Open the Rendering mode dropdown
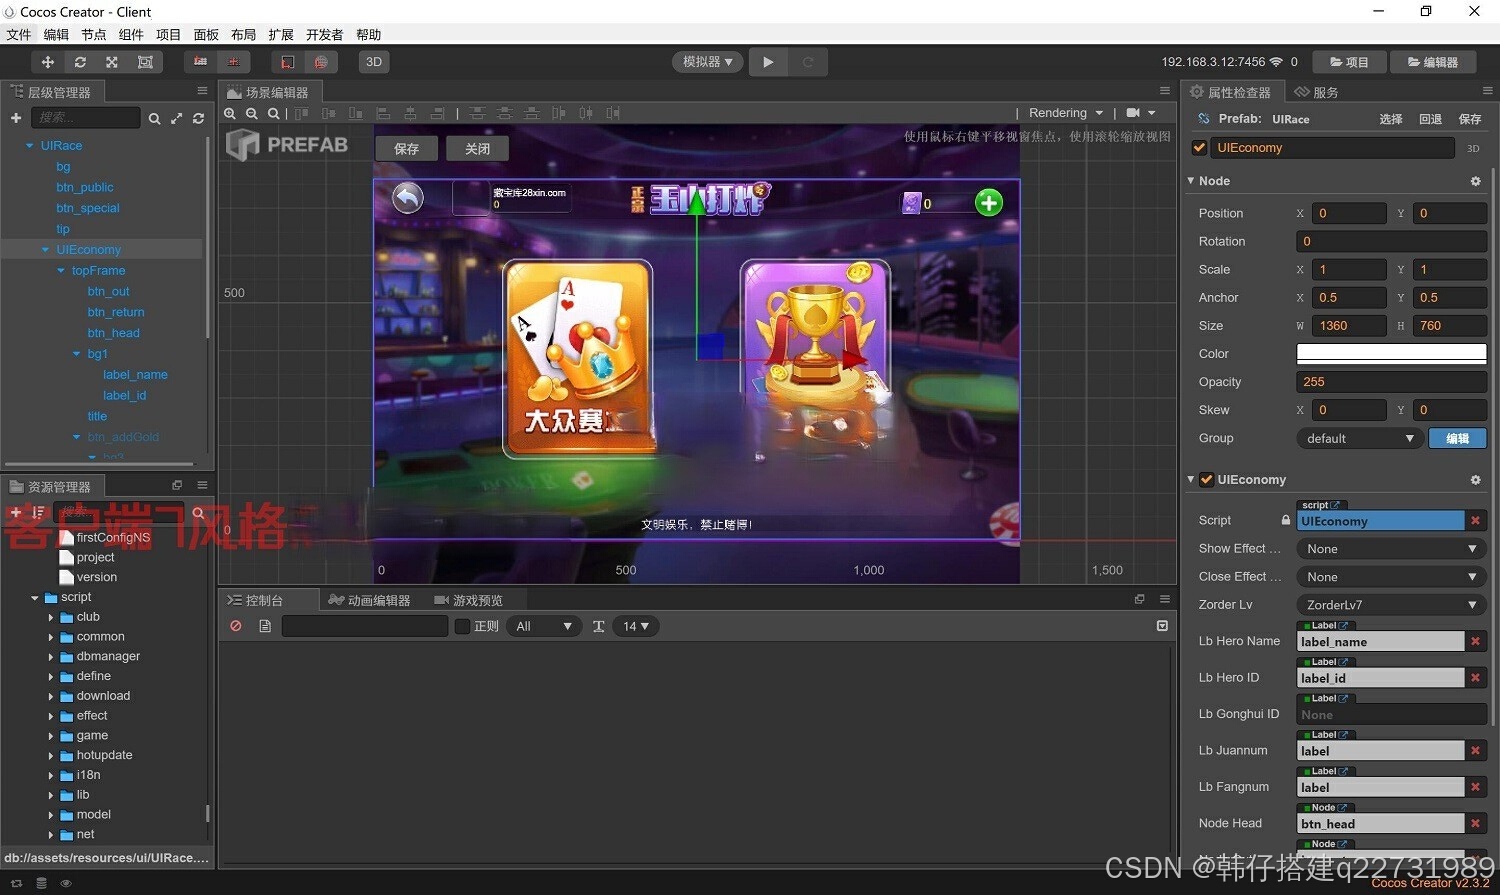This screenshot has height=895, width=1500. pos(1066,113)
